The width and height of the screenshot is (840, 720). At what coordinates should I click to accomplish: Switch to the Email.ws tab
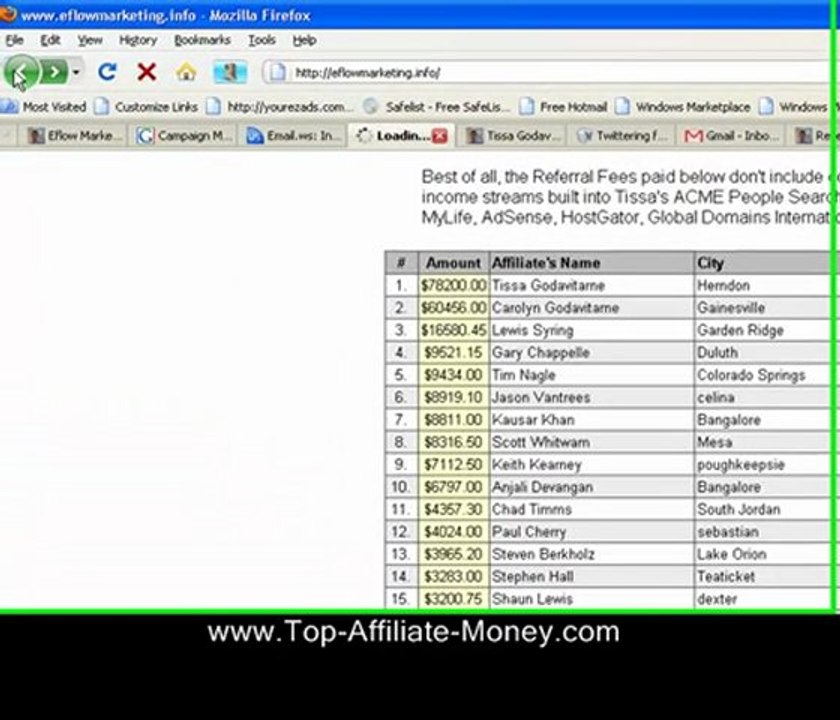tap(294, 136)
